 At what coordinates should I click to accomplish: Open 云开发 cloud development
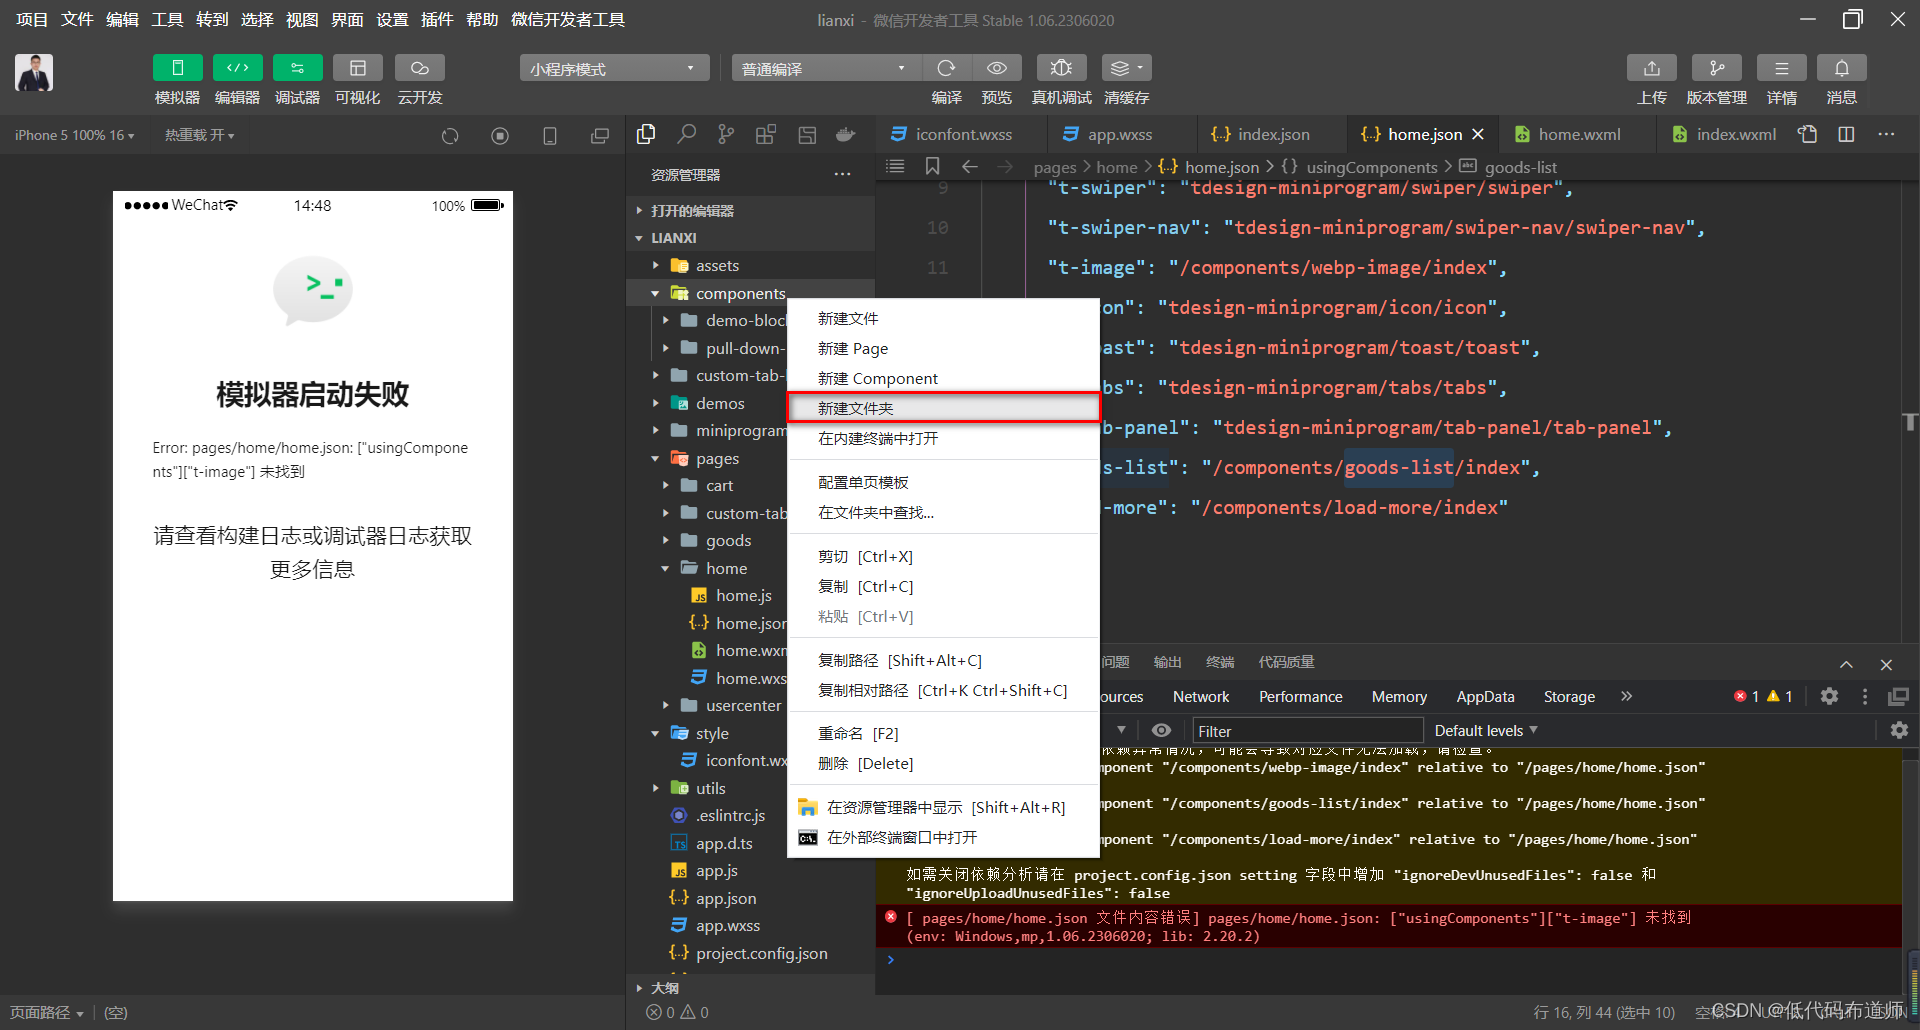(419, 68)
